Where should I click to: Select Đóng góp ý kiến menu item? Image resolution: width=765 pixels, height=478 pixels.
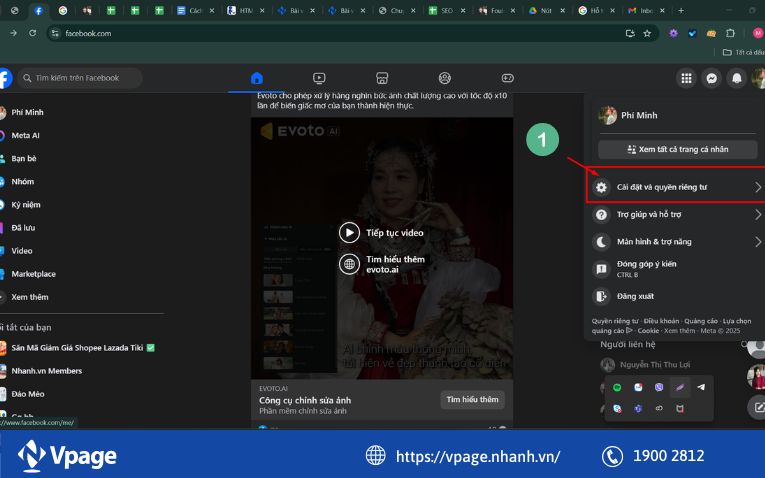pos(677,269)
